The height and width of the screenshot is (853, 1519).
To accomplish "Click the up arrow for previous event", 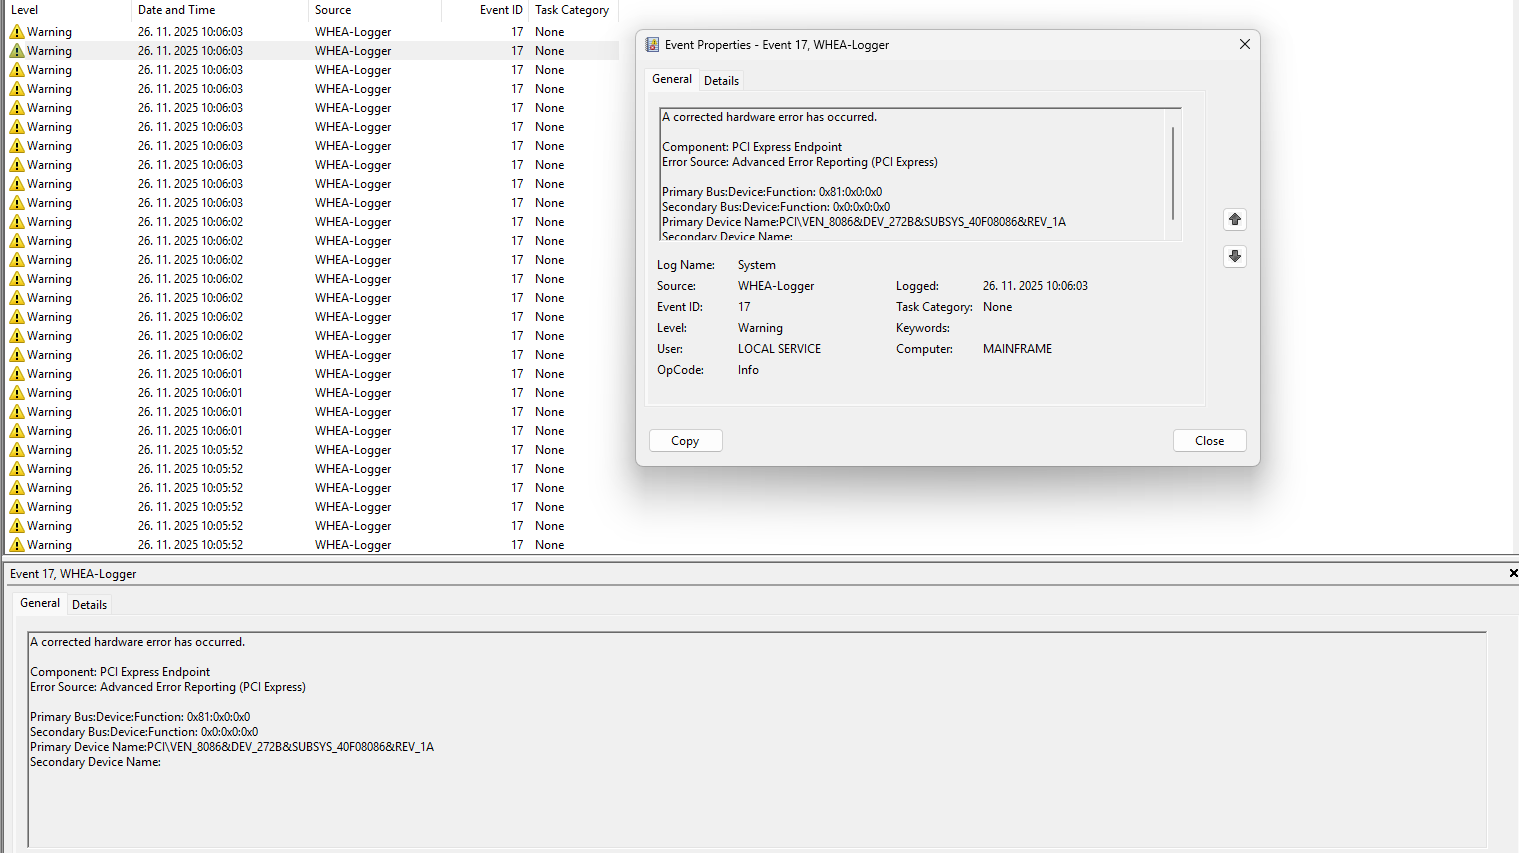I will tap(1235, 220).
